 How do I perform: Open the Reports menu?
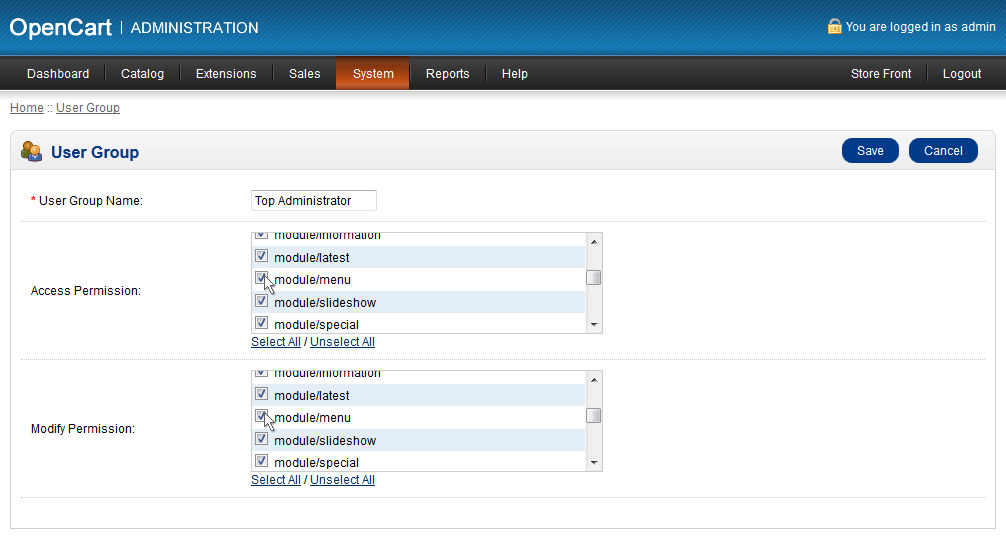(447, 74)
